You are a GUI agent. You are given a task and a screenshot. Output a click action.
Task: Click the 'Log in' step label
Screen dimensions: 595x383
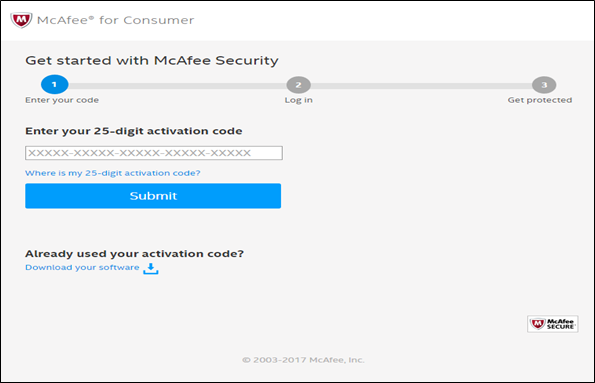[x=299, y=100]
